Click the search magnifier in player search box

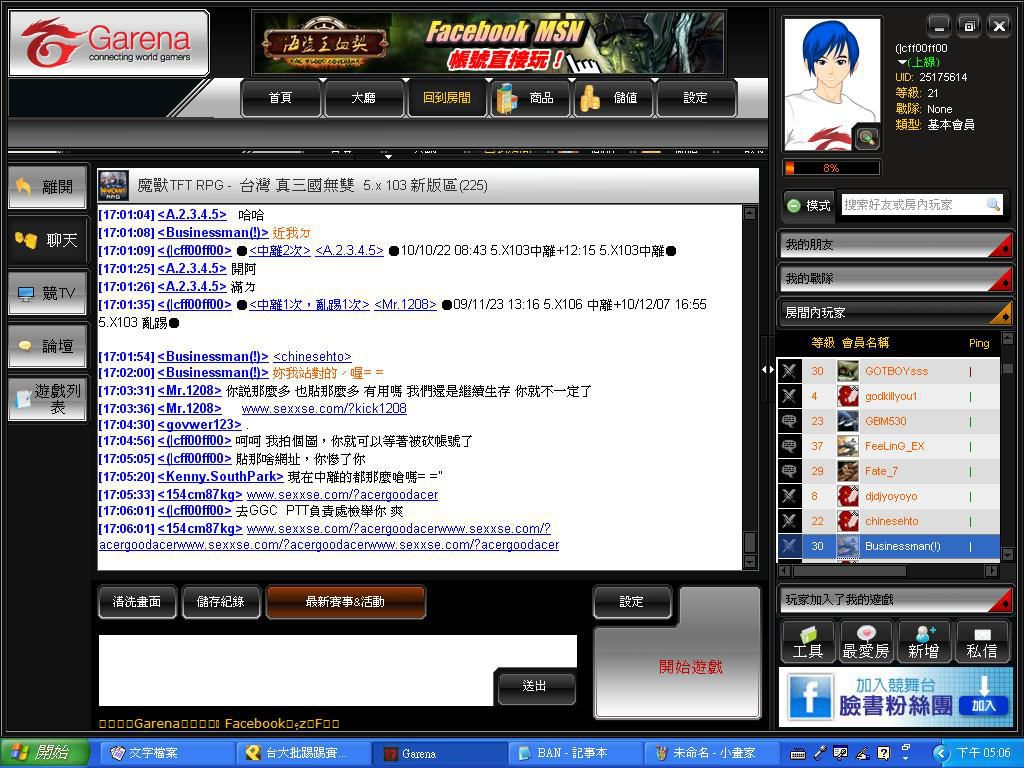(993, 205)
